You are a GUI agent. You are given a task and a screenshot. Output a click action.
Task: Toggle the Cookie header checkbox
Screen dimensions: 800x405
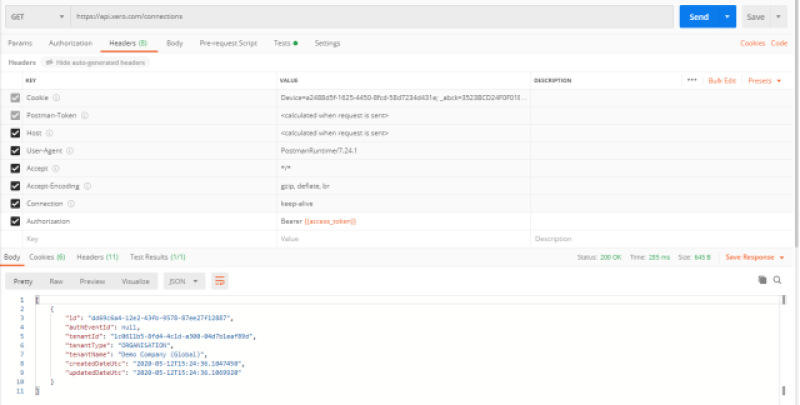click(15, 98)
